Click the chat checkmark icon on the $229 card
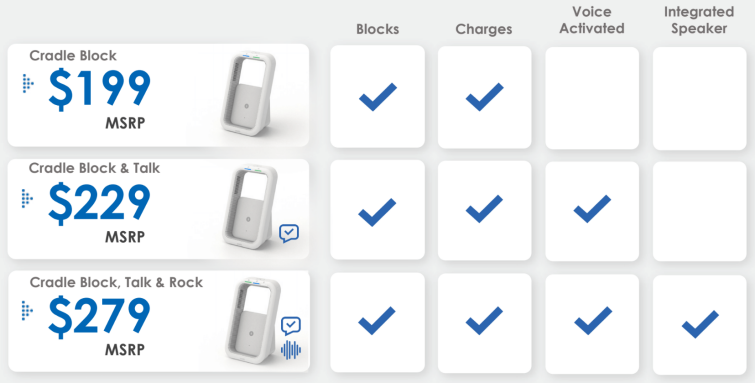 289,234
